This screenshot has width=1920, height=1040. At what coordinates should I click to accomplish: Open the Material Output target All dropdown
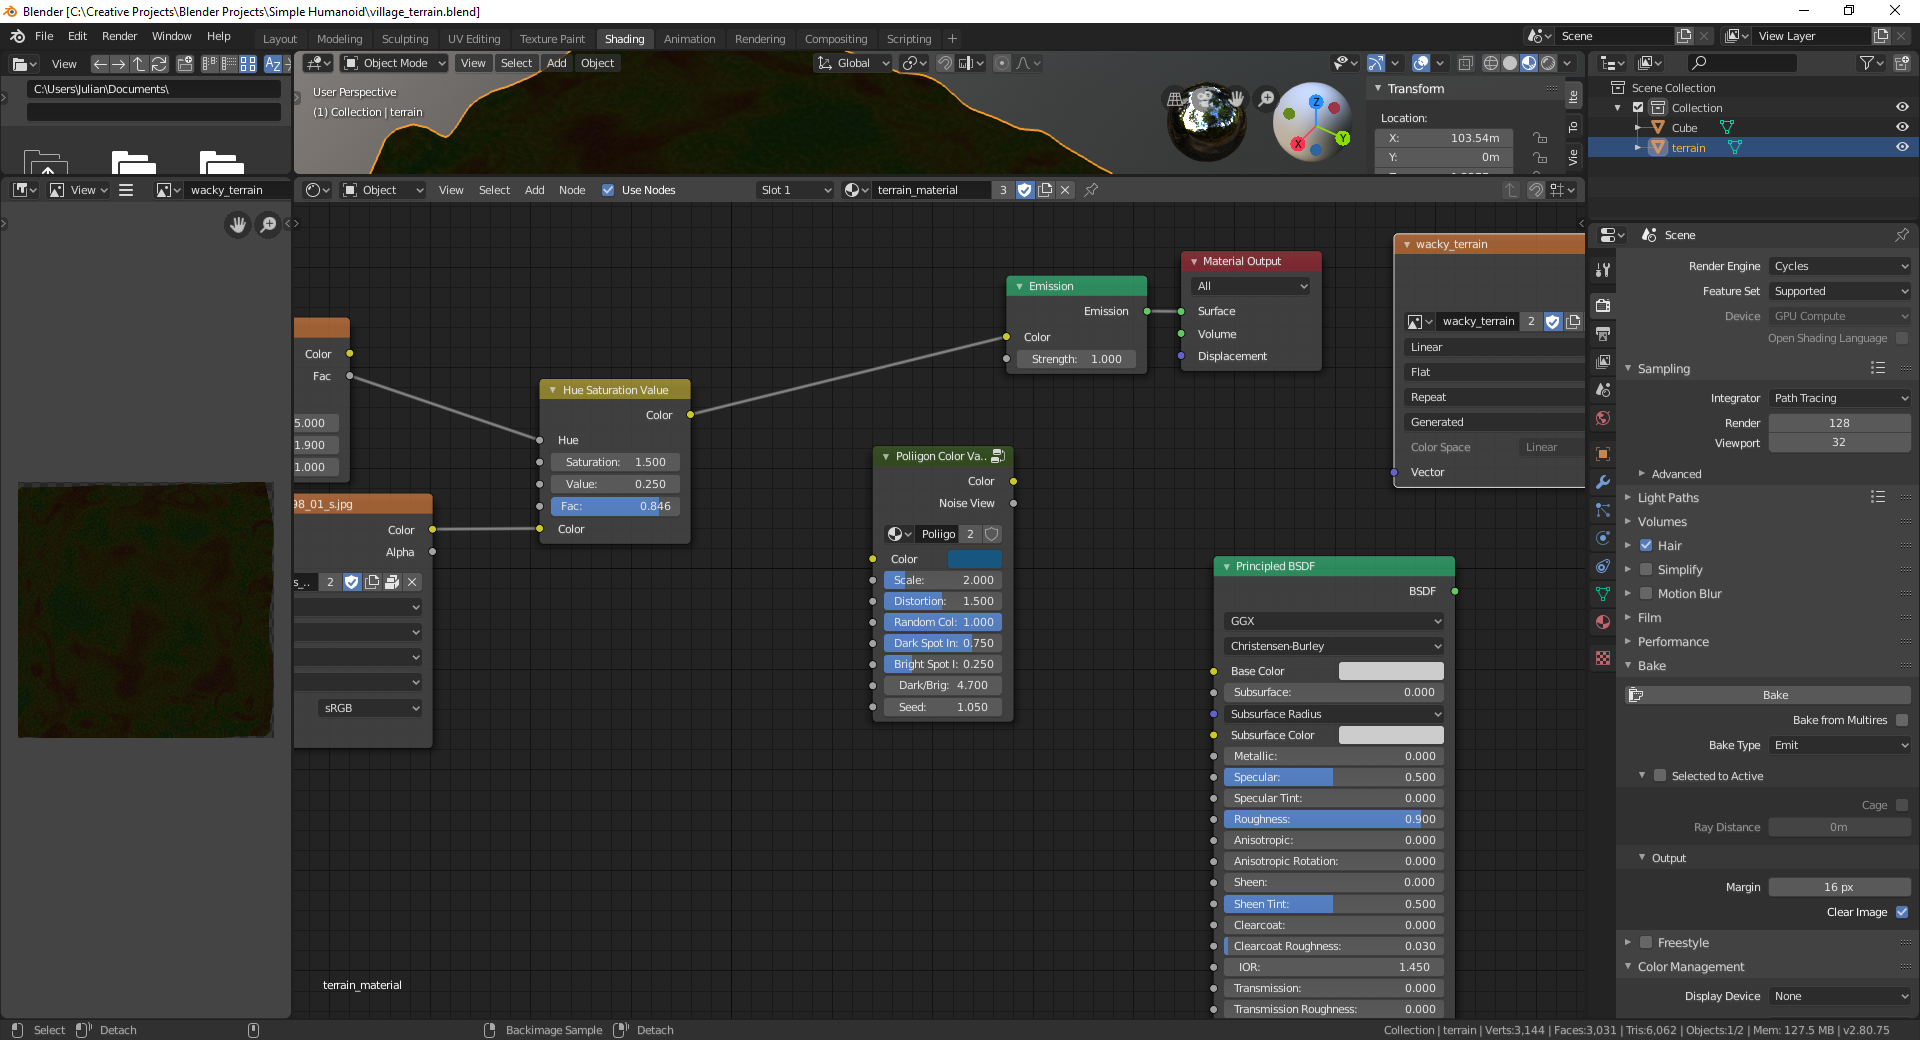[x=1251, y=286]
